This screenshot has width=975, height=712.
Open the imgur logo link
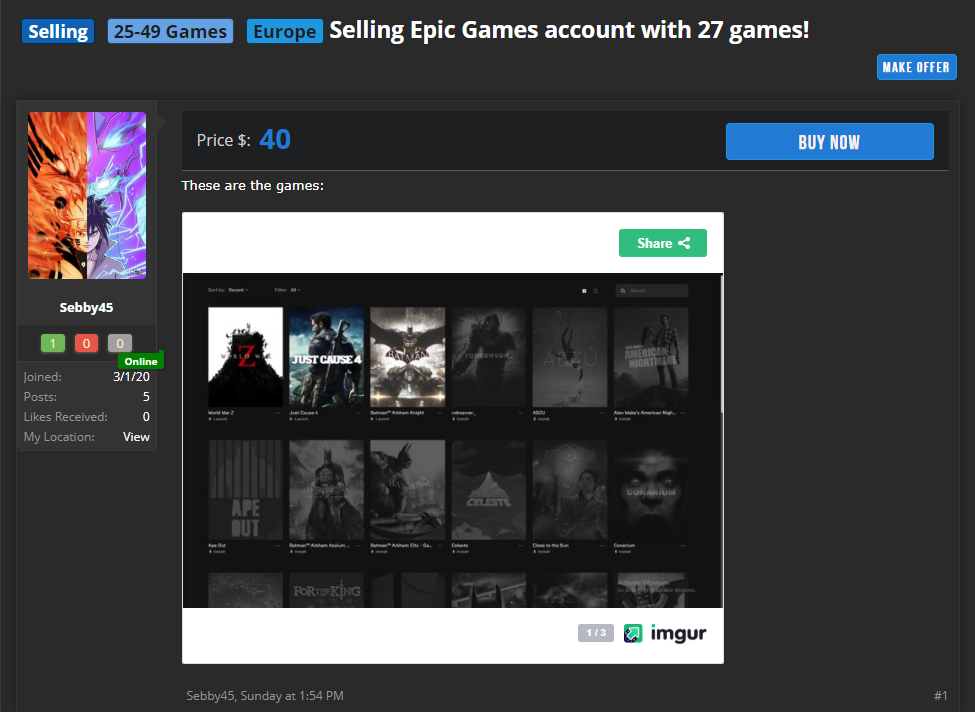coord(665,633)
